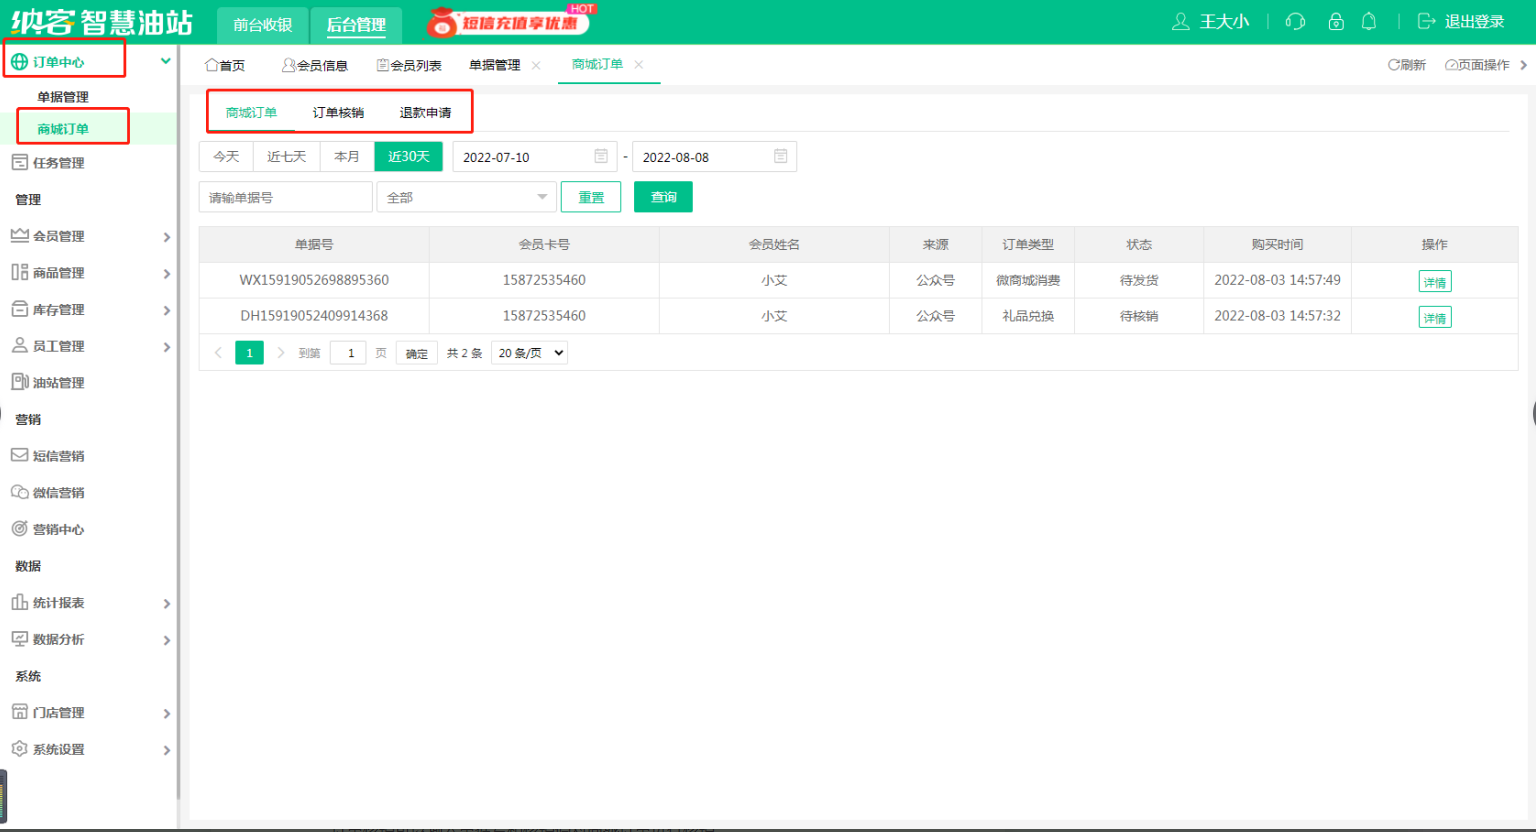Open the start date calendar icon

tap(601, 157)
